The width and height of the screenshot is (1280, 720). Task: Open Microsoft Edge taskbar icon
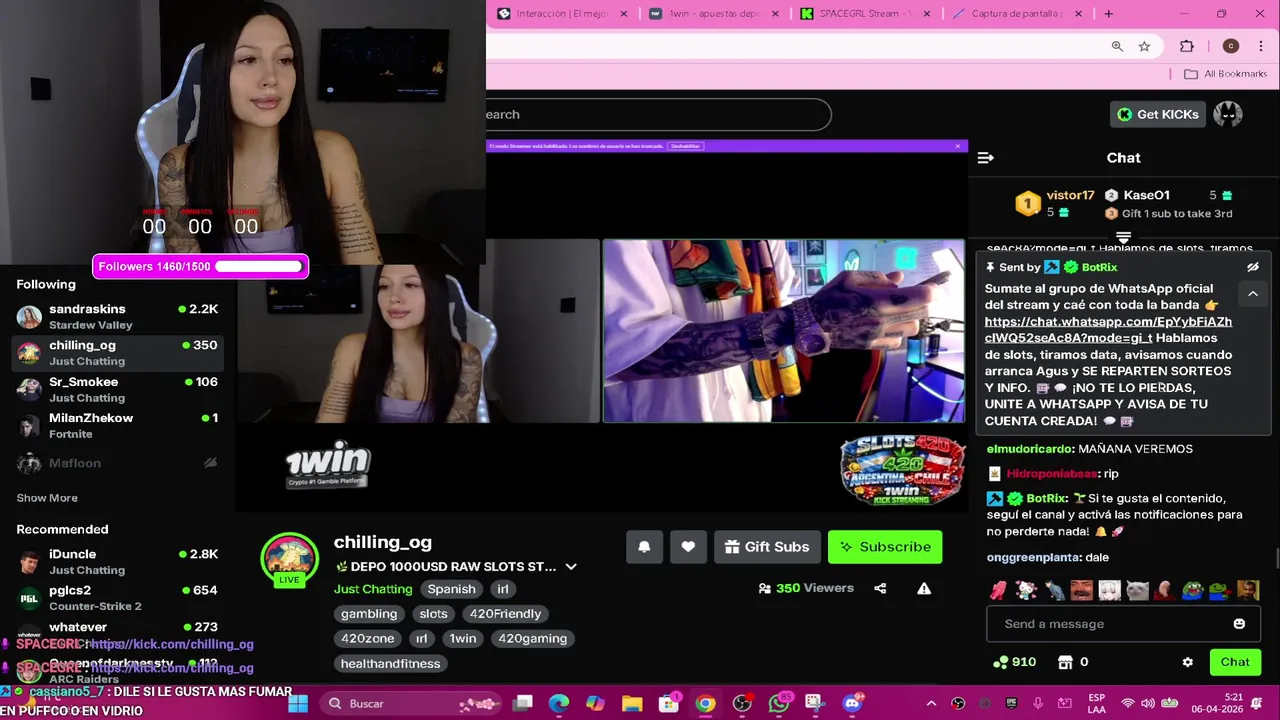(558, 703)
